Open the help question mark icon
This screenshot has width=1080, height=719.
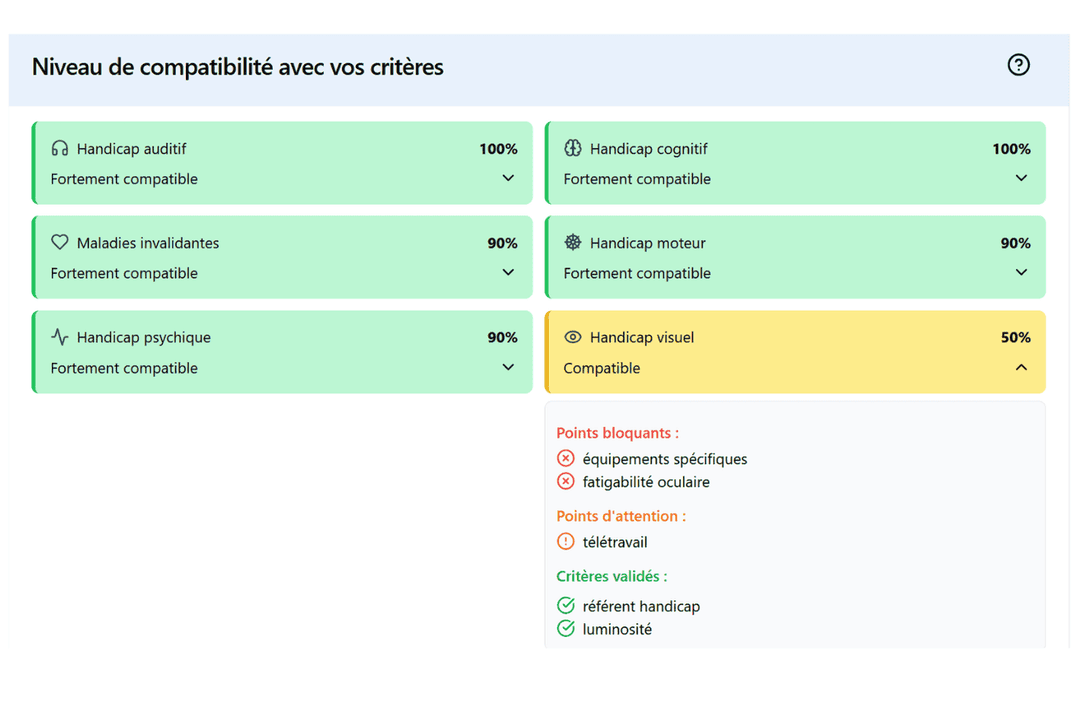tap(1018, 65)
